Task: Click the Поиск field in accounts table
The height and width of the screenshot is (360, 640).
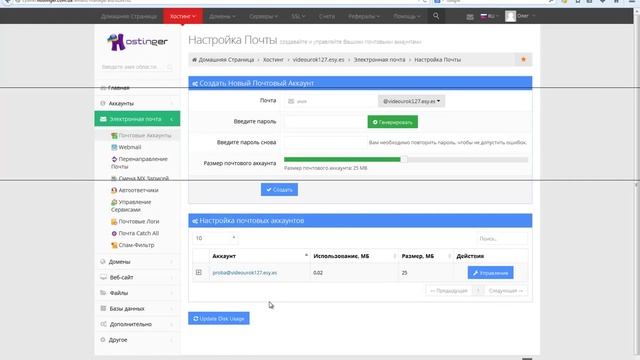Action: coord(502,238)
